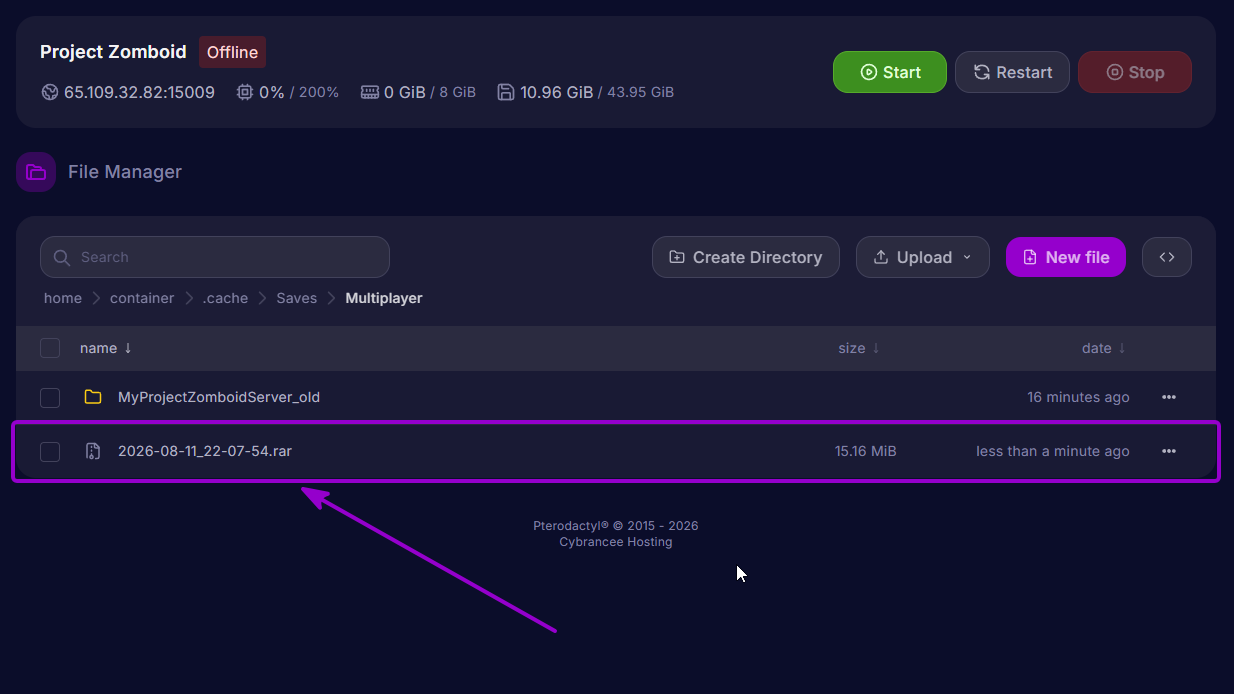This screenshot has width=1234, height=694.
Task: Navigate to .cache breadcrumb
Action: tap(225, 298)
